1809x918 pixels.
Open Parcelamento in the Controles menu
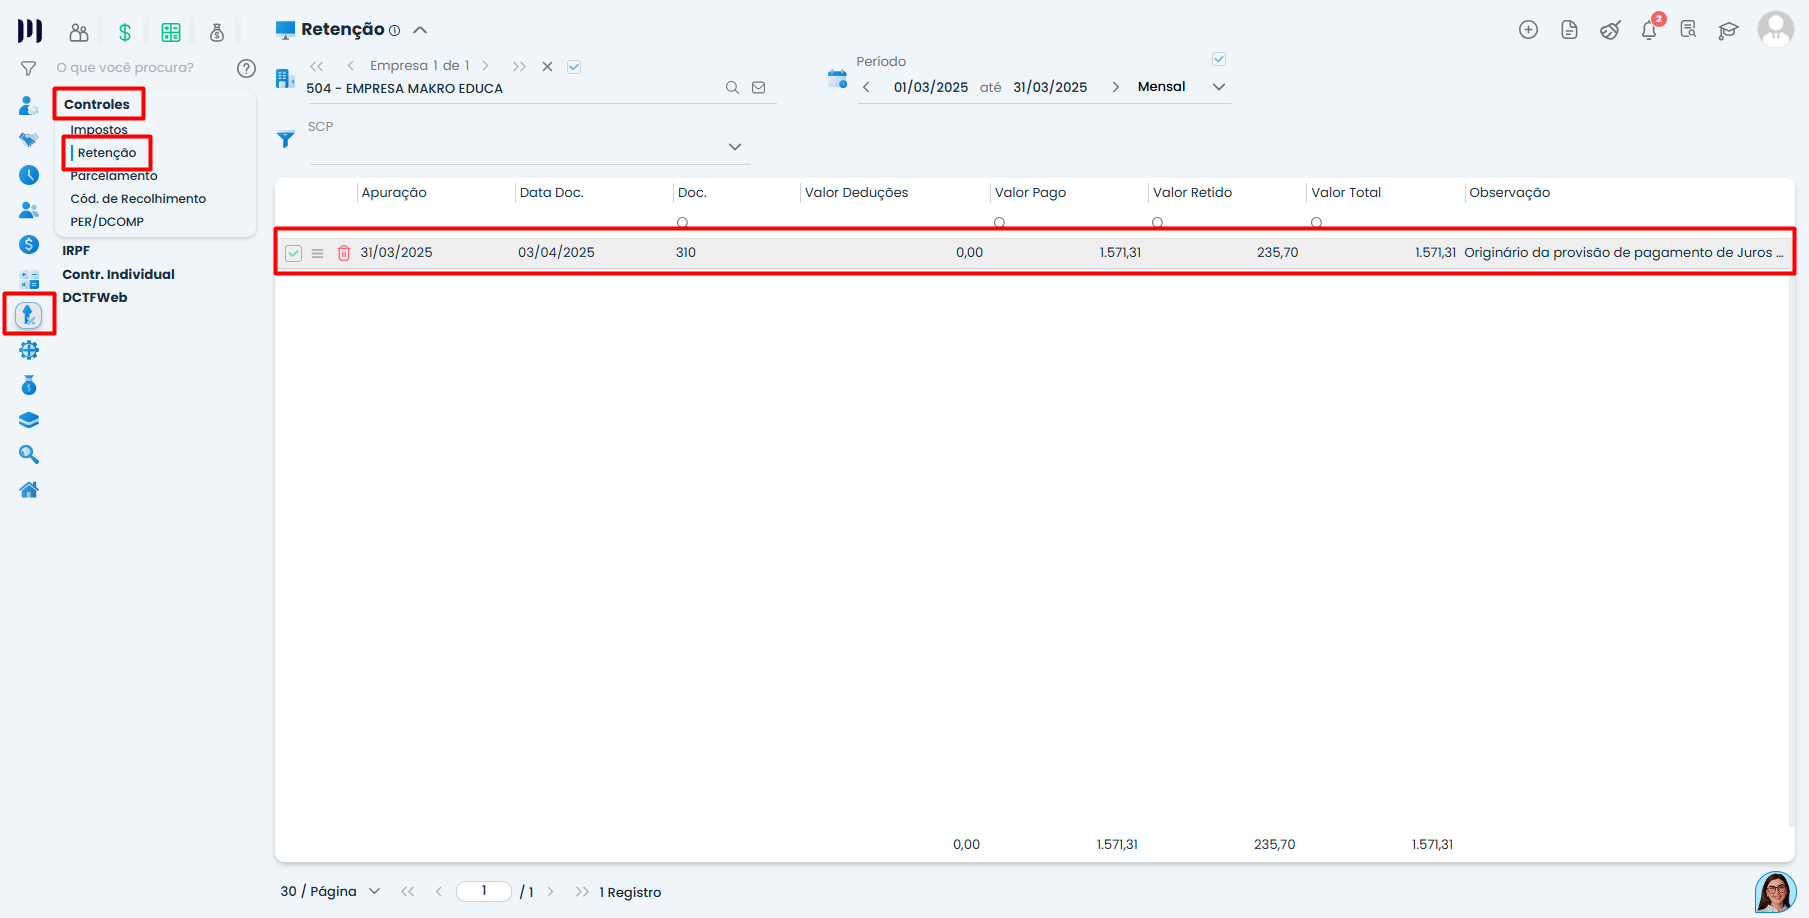[114, 176]
